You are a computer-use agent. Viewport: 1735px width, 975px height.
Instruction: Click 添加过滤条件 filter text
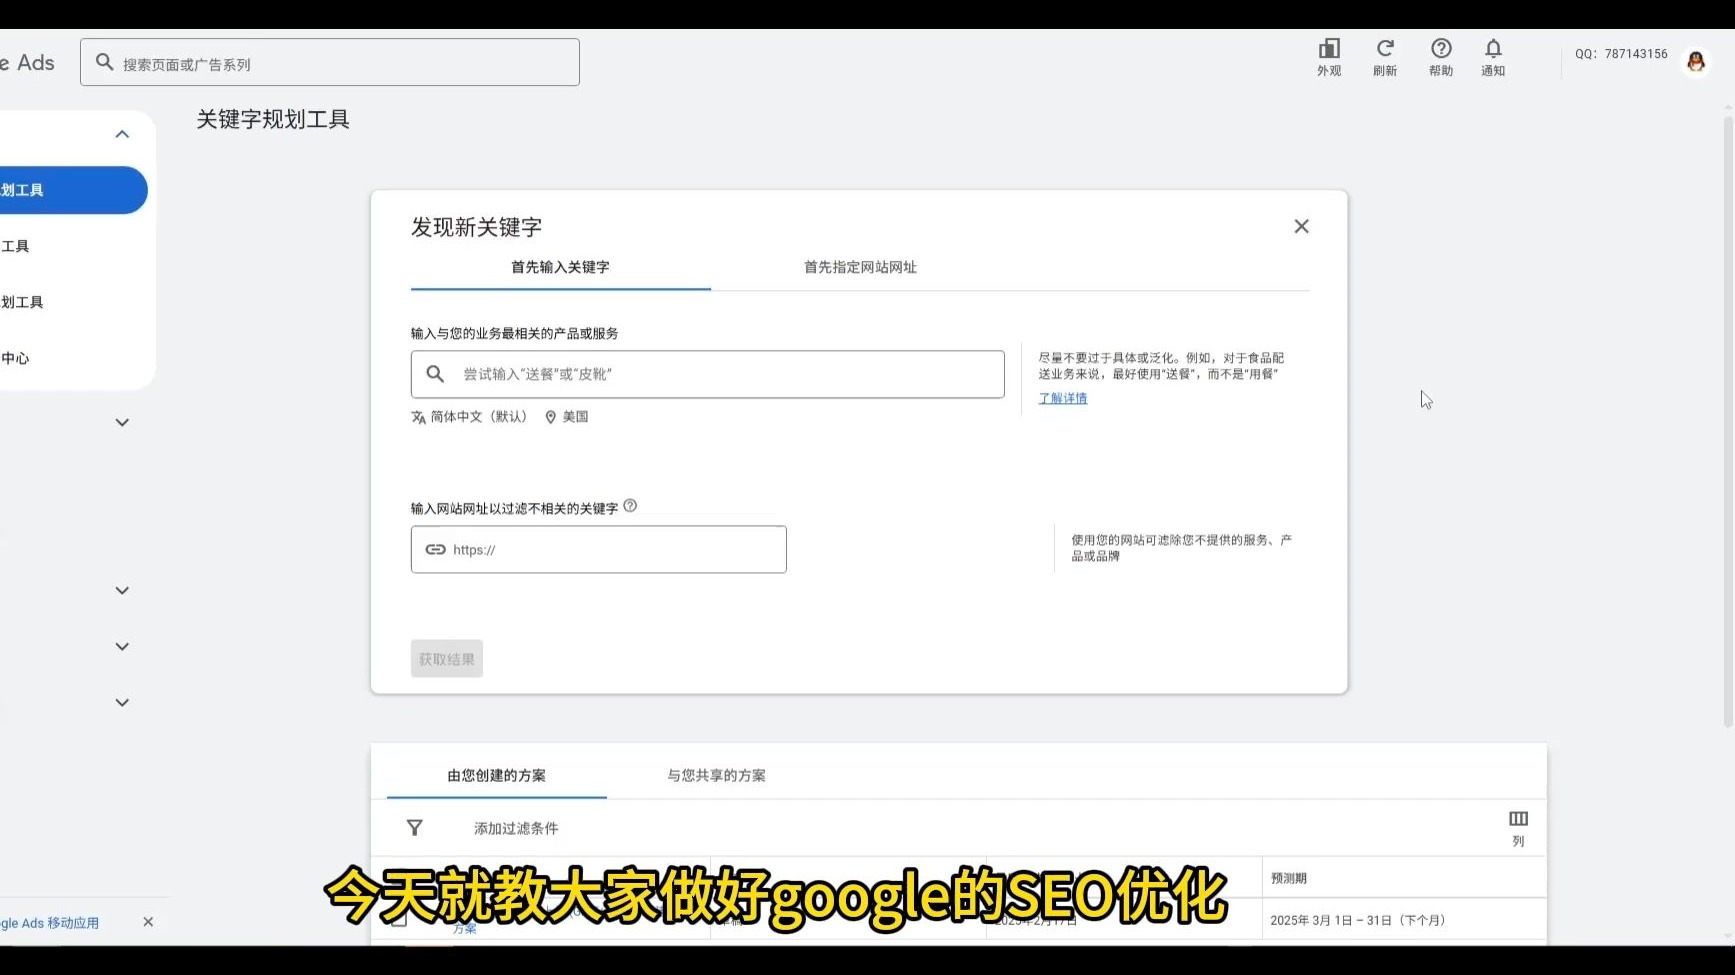click(x=516, y=828)
